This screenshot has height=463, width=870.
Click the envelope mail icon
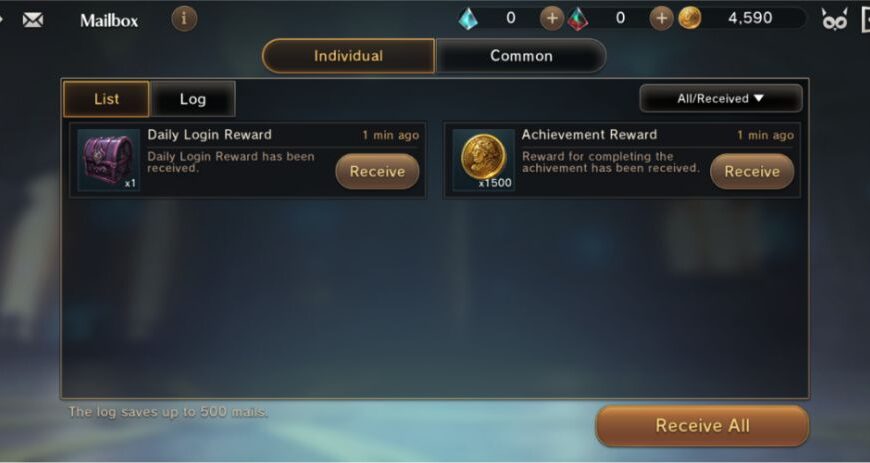[x=33, y=21]
